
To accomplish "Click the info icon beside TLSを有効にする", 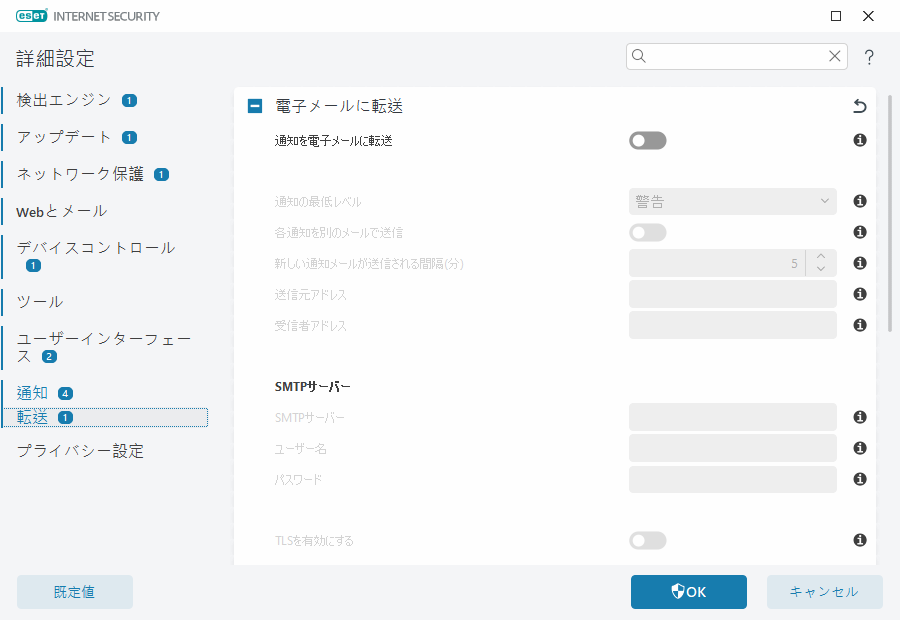I will 859,540.
